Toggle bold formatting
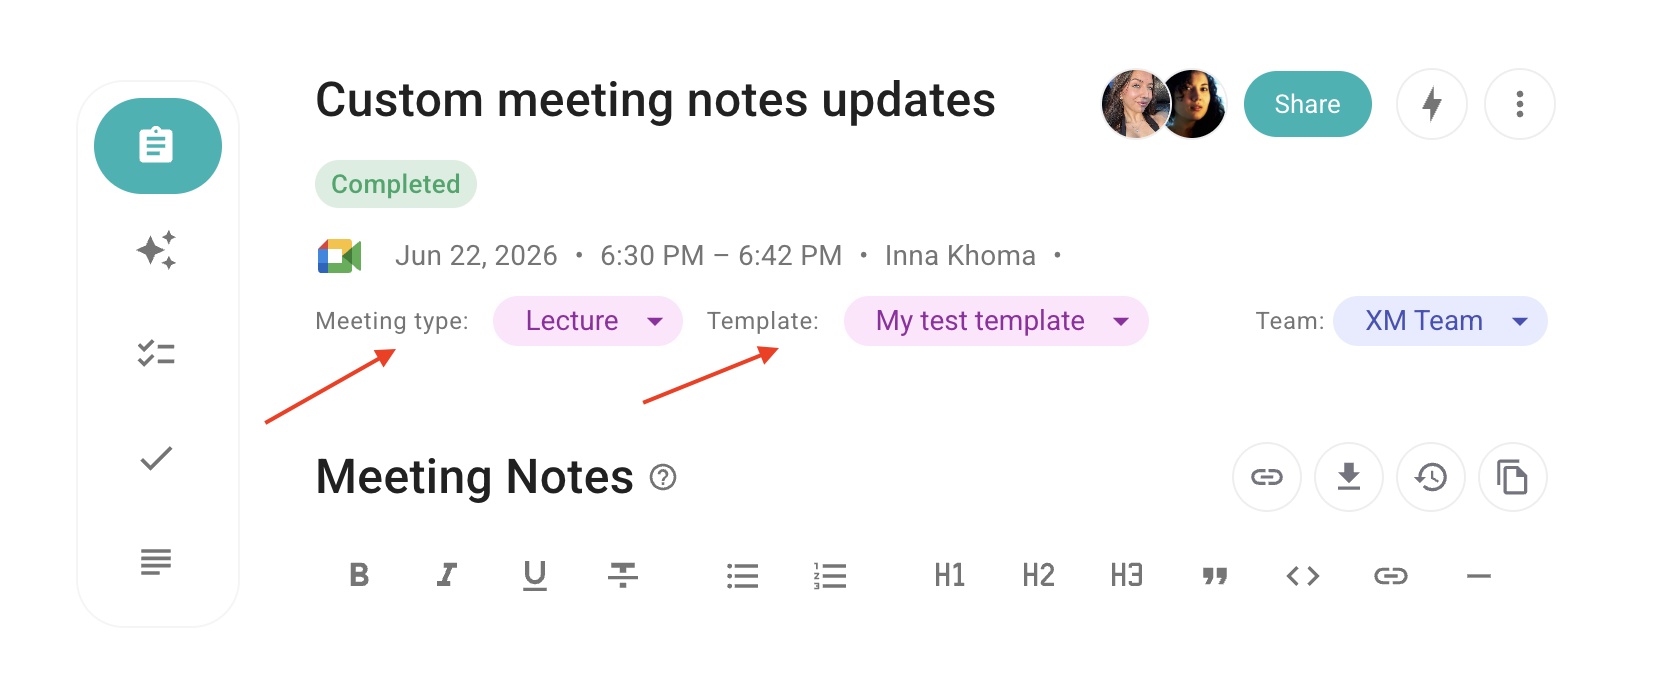This screenshot has height=680, width=1678. click(x=359, y=575)
